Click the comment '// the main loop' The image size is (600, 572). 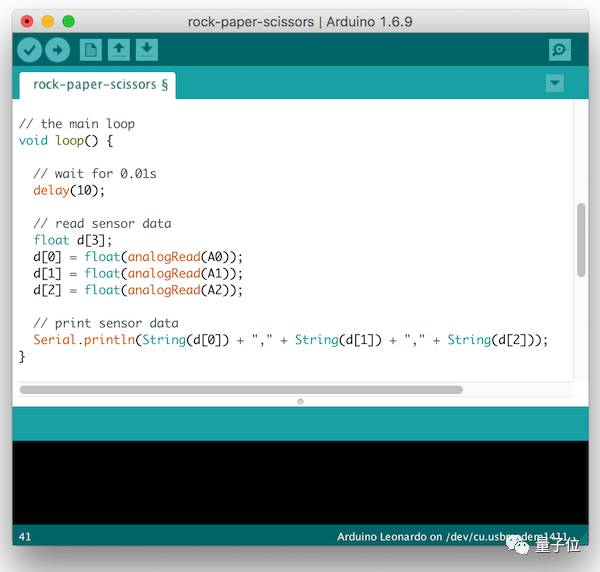77,124
